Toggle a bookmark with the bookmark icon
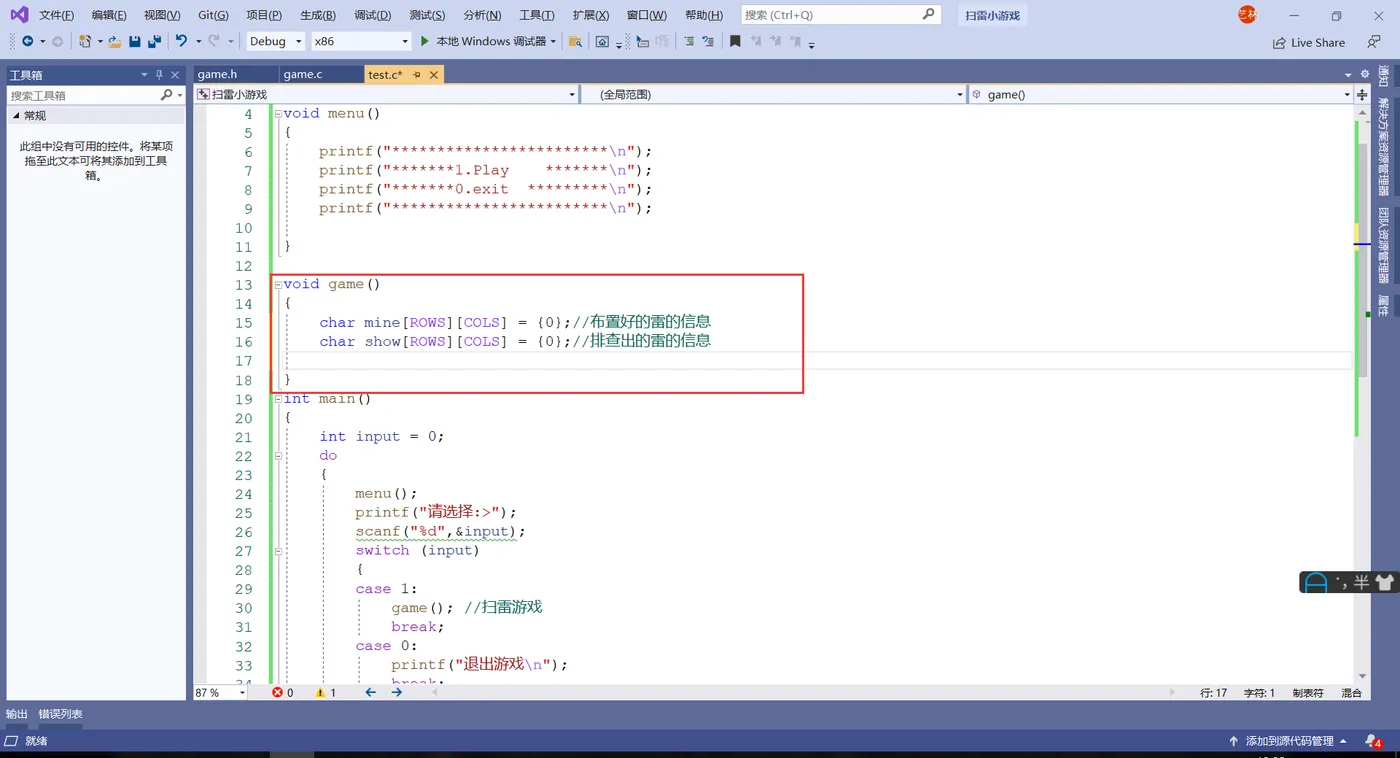The width and height of the screenshot is (1400, 758). click(x=735, y=41)
